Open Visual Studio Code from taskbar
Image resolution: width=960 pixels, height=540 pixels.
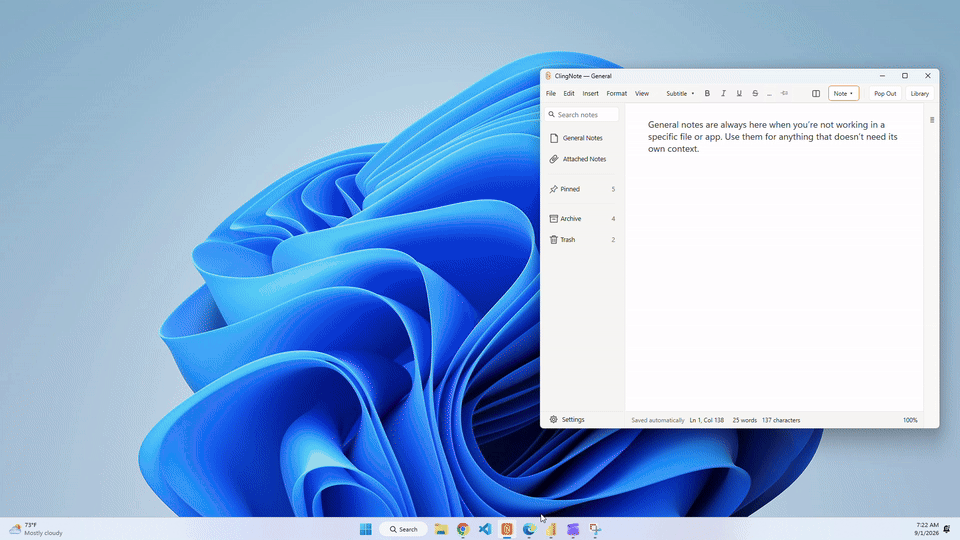pos(485,529)
